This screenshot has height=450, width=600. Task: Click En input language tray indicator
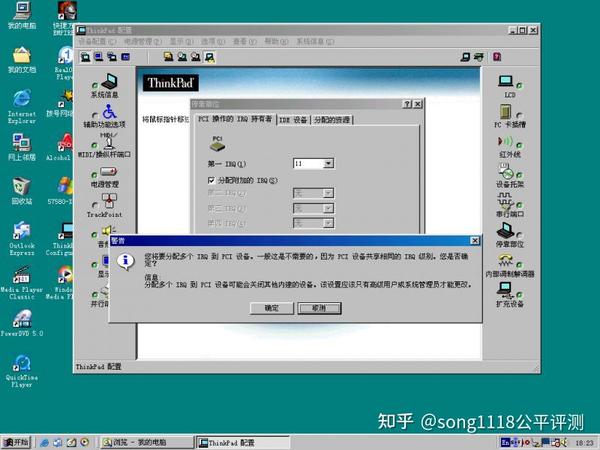coord(506,442)
